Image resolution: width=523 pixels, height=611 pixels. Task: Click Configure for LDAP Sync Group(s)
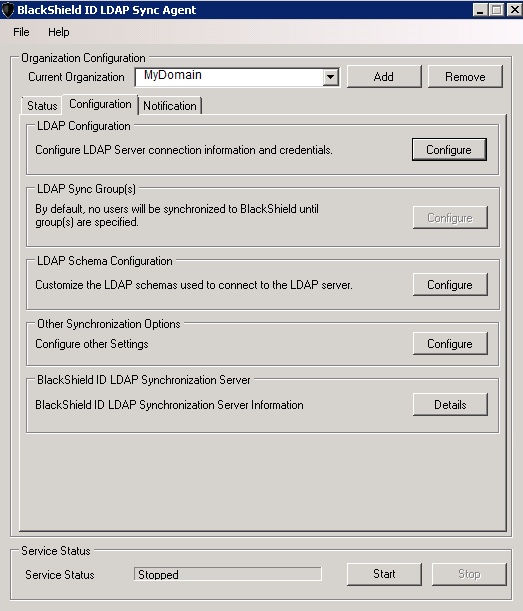pyautogui.click(x=450, y=217)
